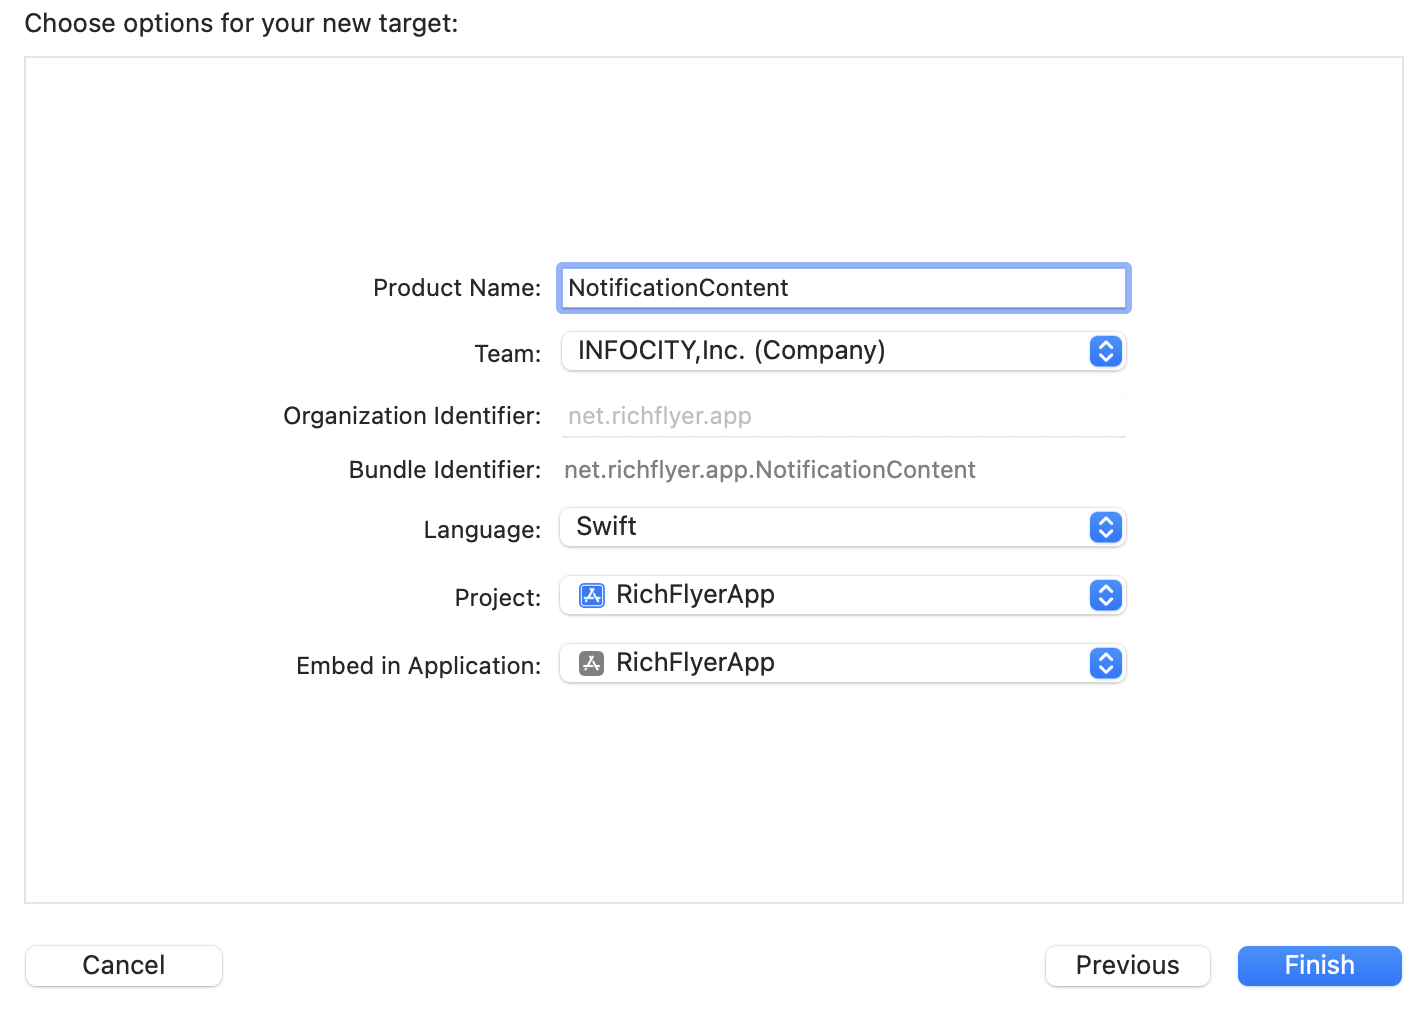The width and height of the screenshot is (1428, 1012).
Task: Click the 'Product Name:' label
Action: (457, 288)
